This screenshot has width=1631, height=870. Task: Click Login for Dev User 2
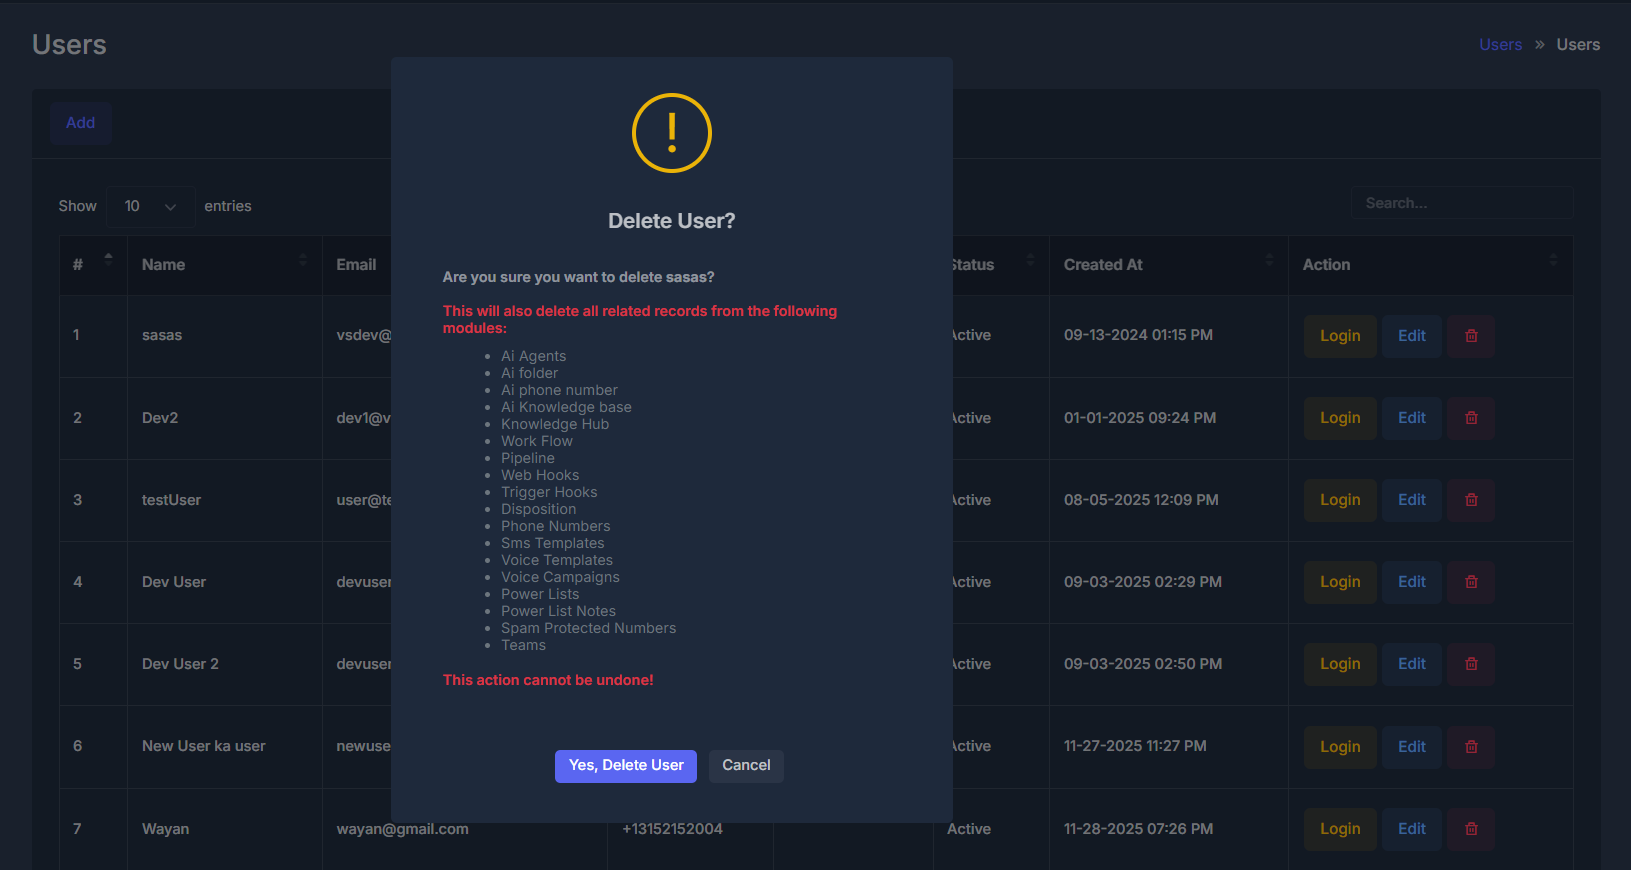[x=1340, y=664]
